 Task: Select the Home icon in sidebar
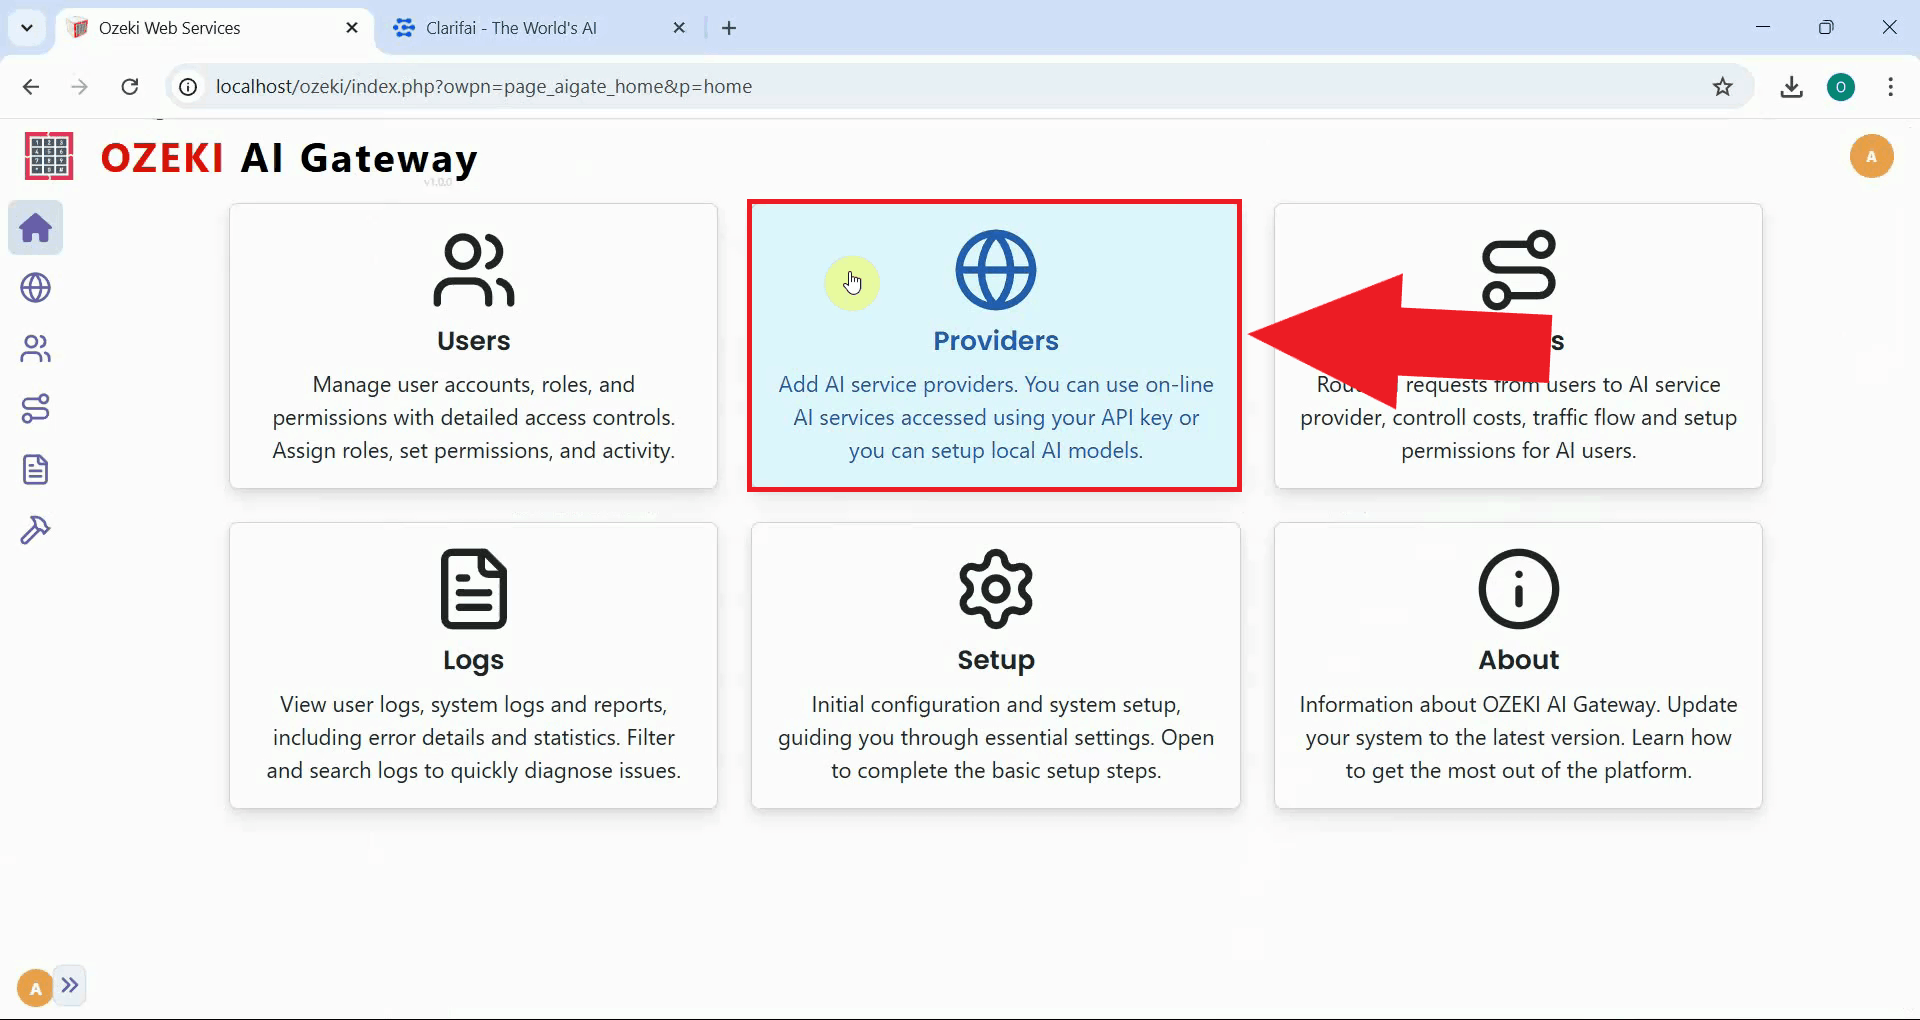(35, 228)
